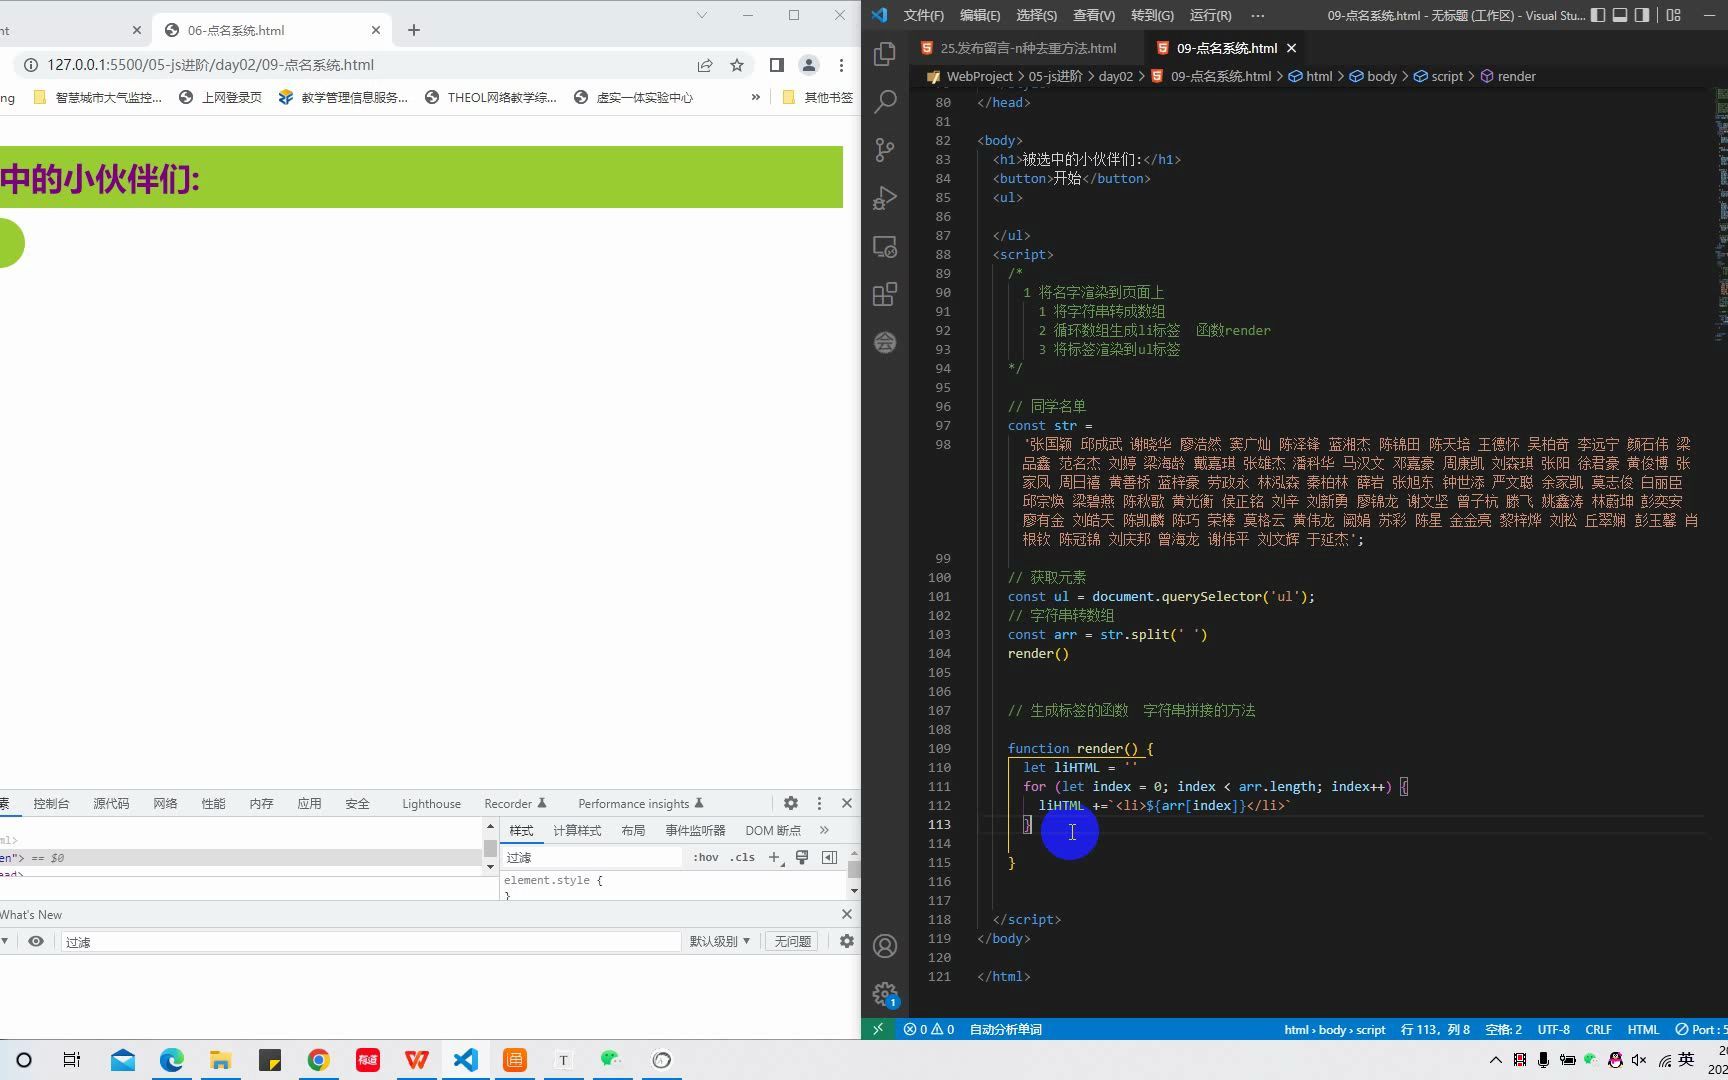Expand the hidden VS Code menus ellipsis
This screenshot has width=1728, height=1080.
point(1258,15)
